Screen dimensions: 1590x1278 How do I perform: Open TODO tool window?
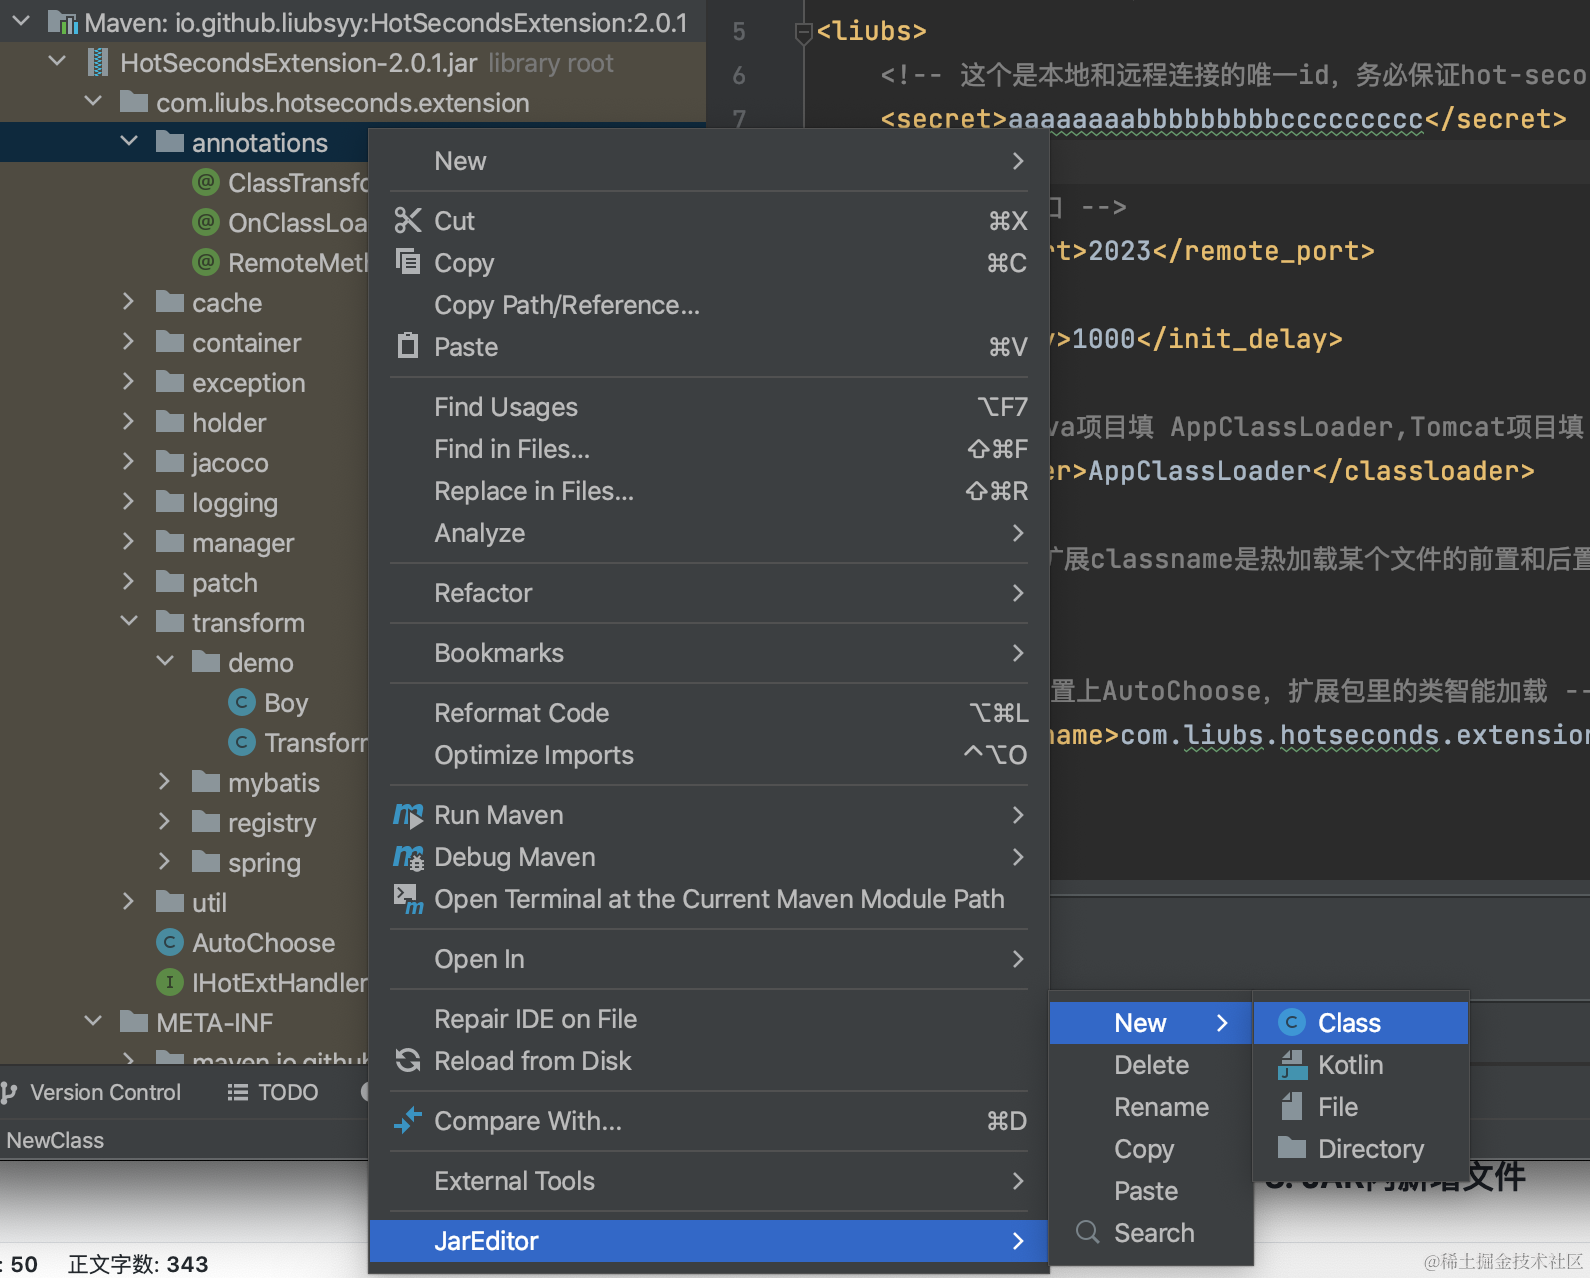click(273, 1092)
